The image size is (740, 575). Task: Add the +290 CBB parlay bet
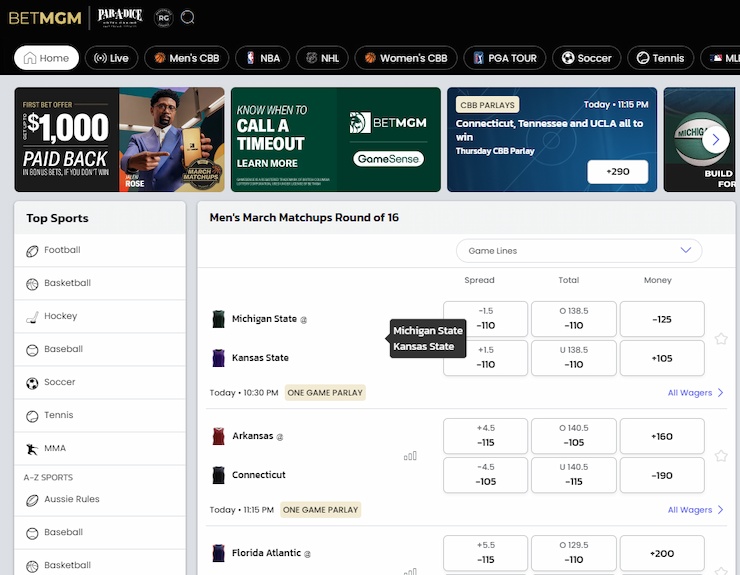point(617,172)
